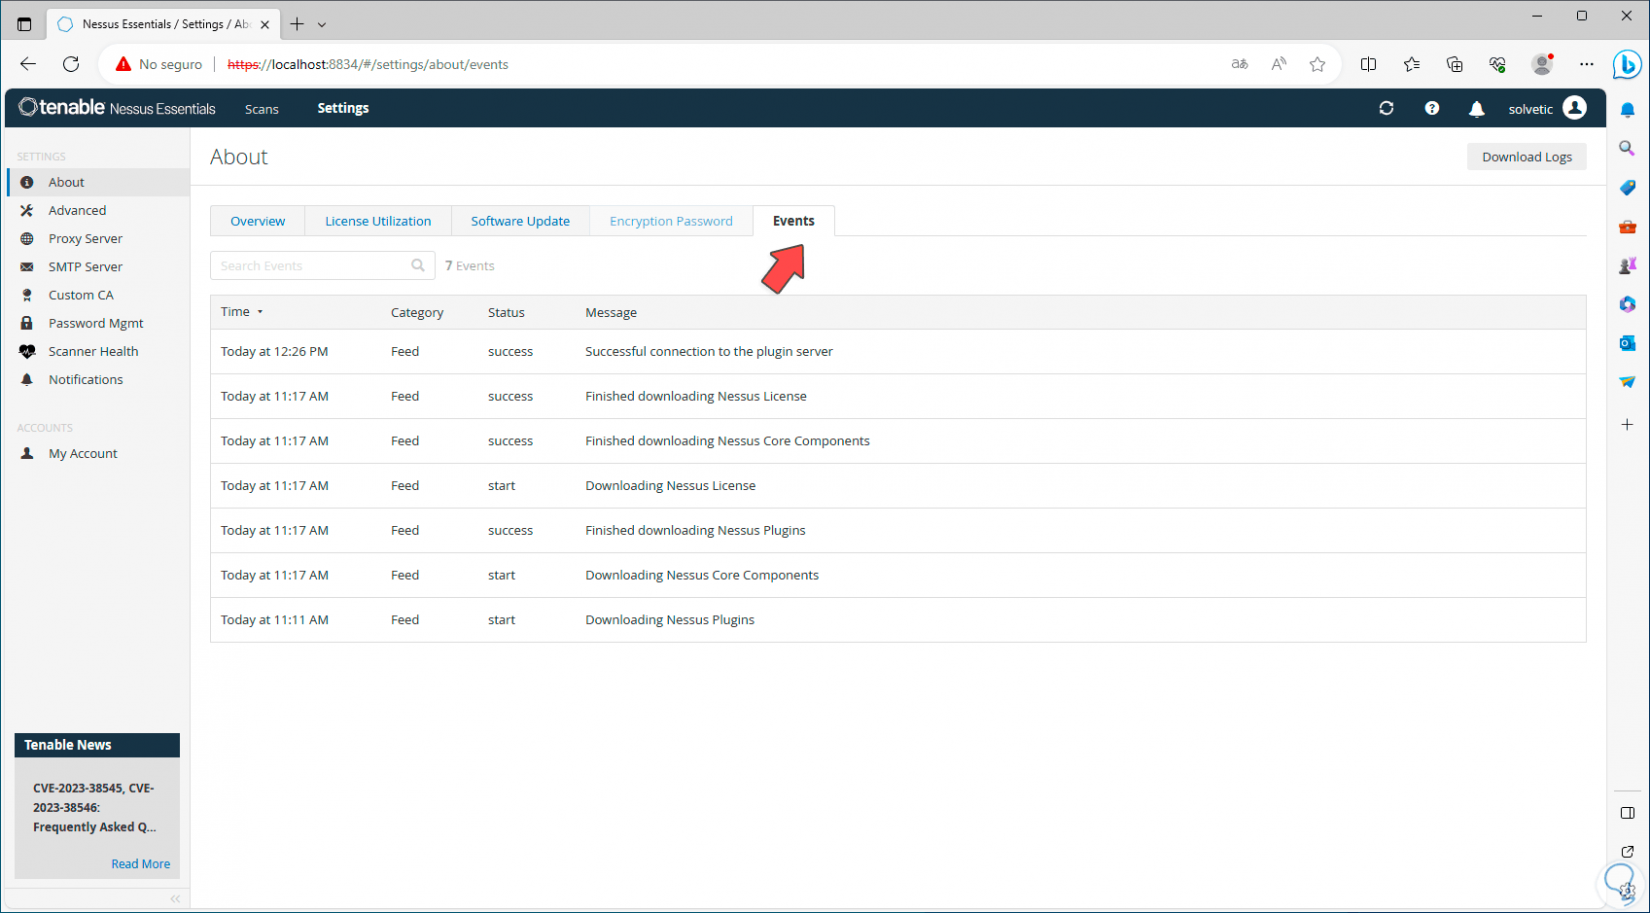
Task: Select the 'Finished downloading Nessus Plugins' event
Action: [x=898, y=530]
